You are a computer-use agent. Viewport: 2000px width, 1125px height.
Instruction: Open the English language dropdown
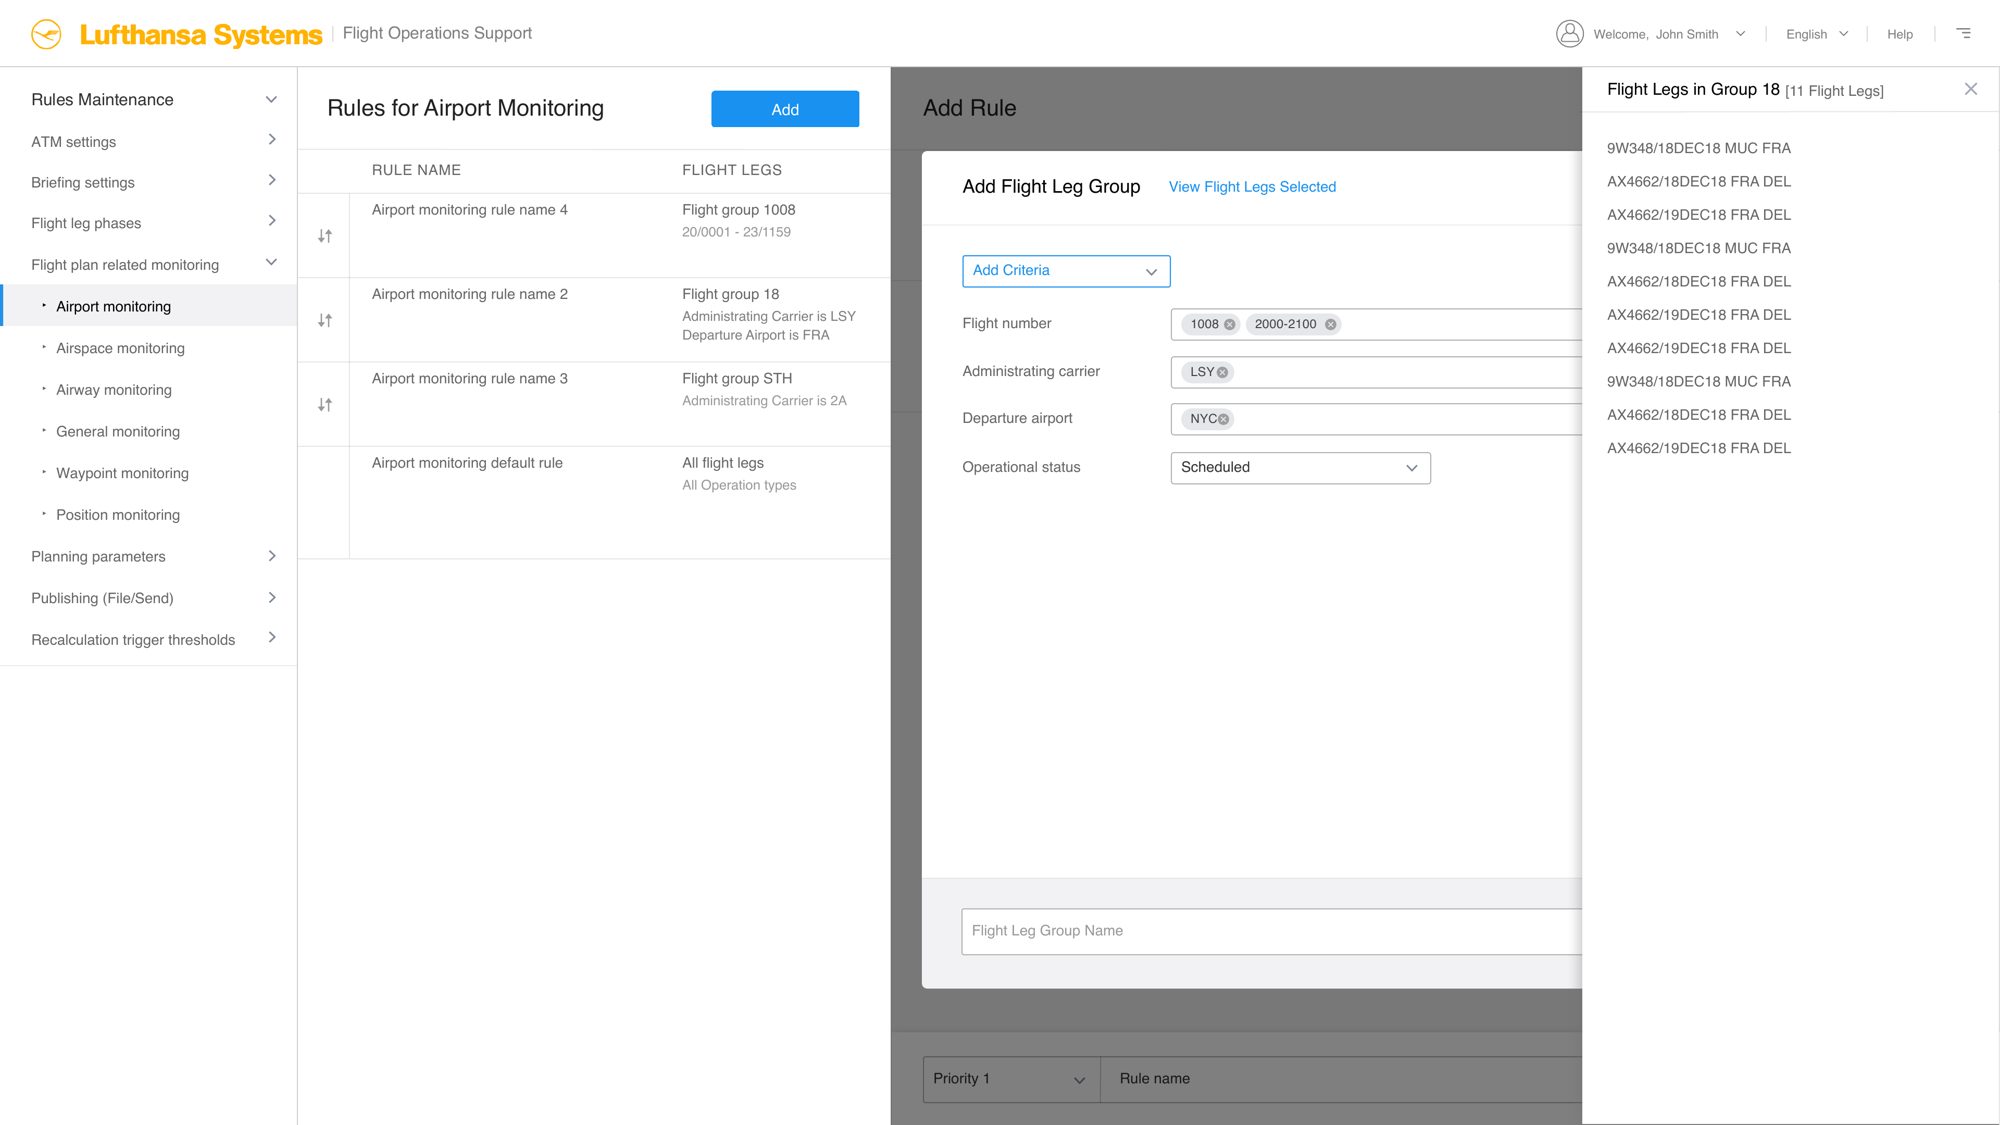[1817, 34]
